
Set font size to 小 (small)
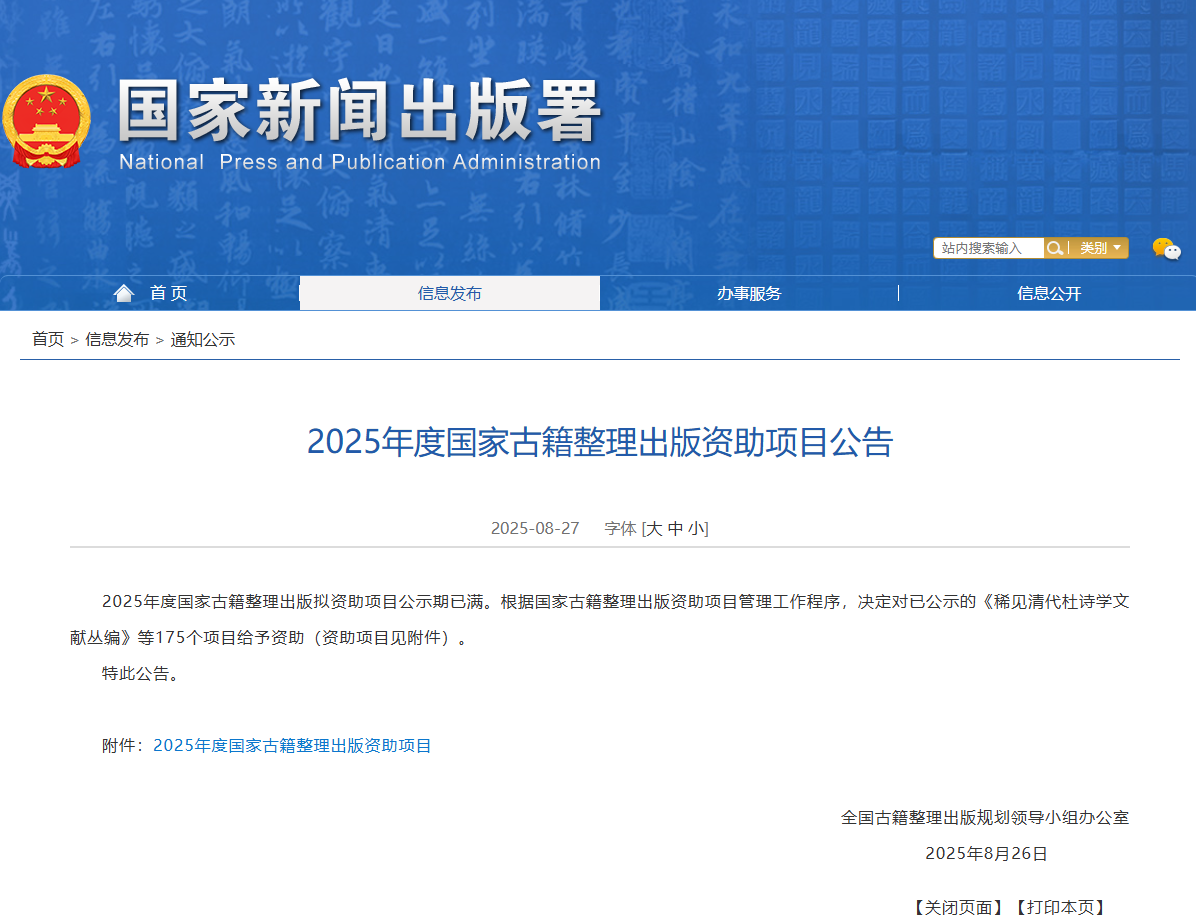[x=696, y=528]
